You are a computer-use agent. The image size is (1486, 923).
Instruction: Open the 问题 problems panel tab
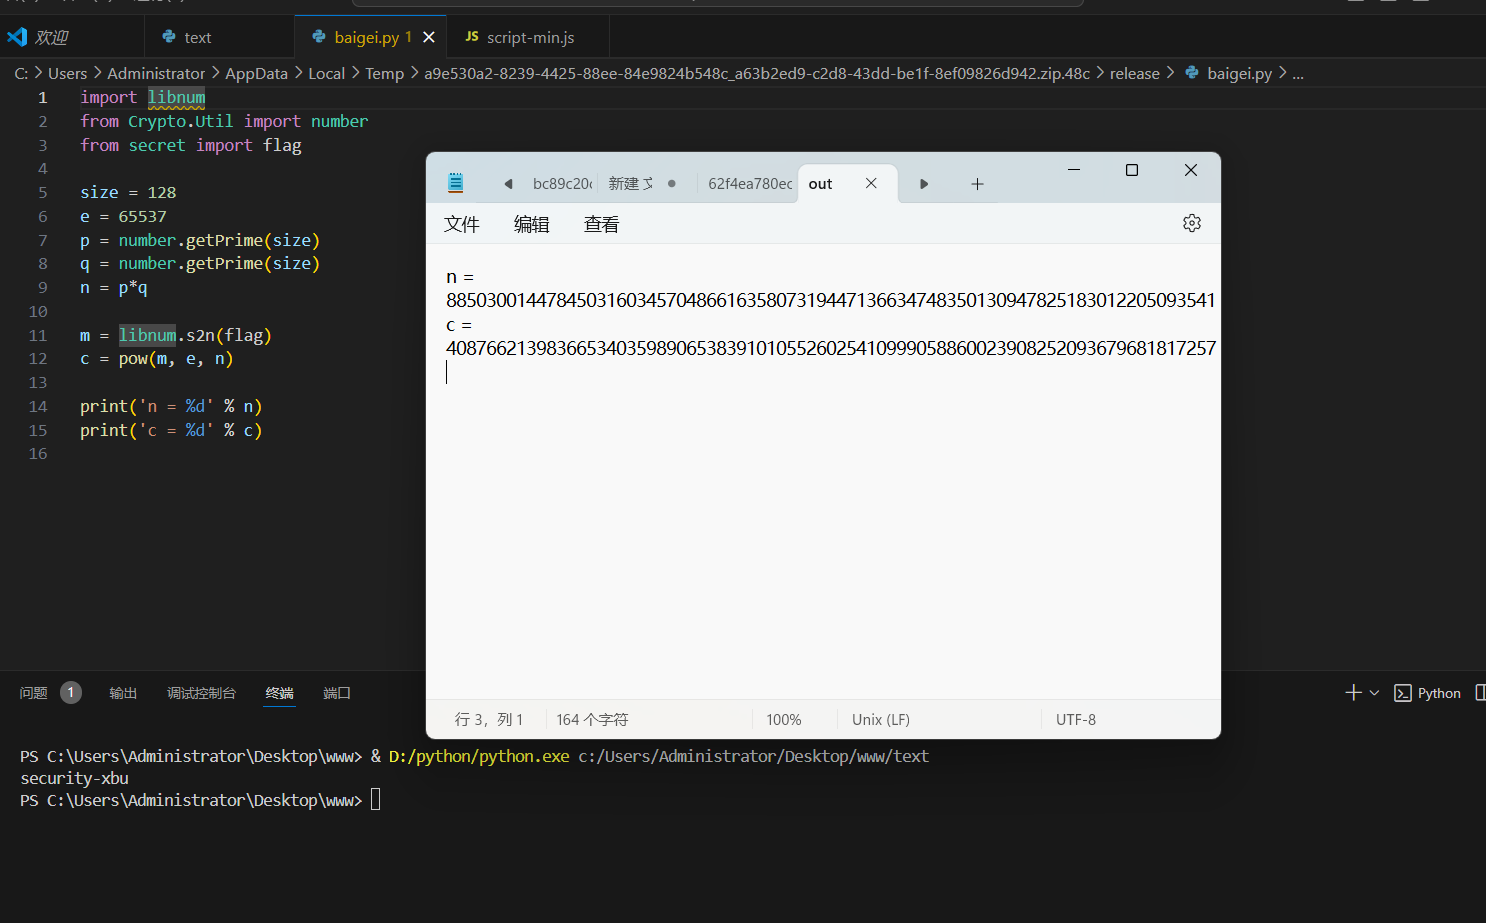click(33, 693)
